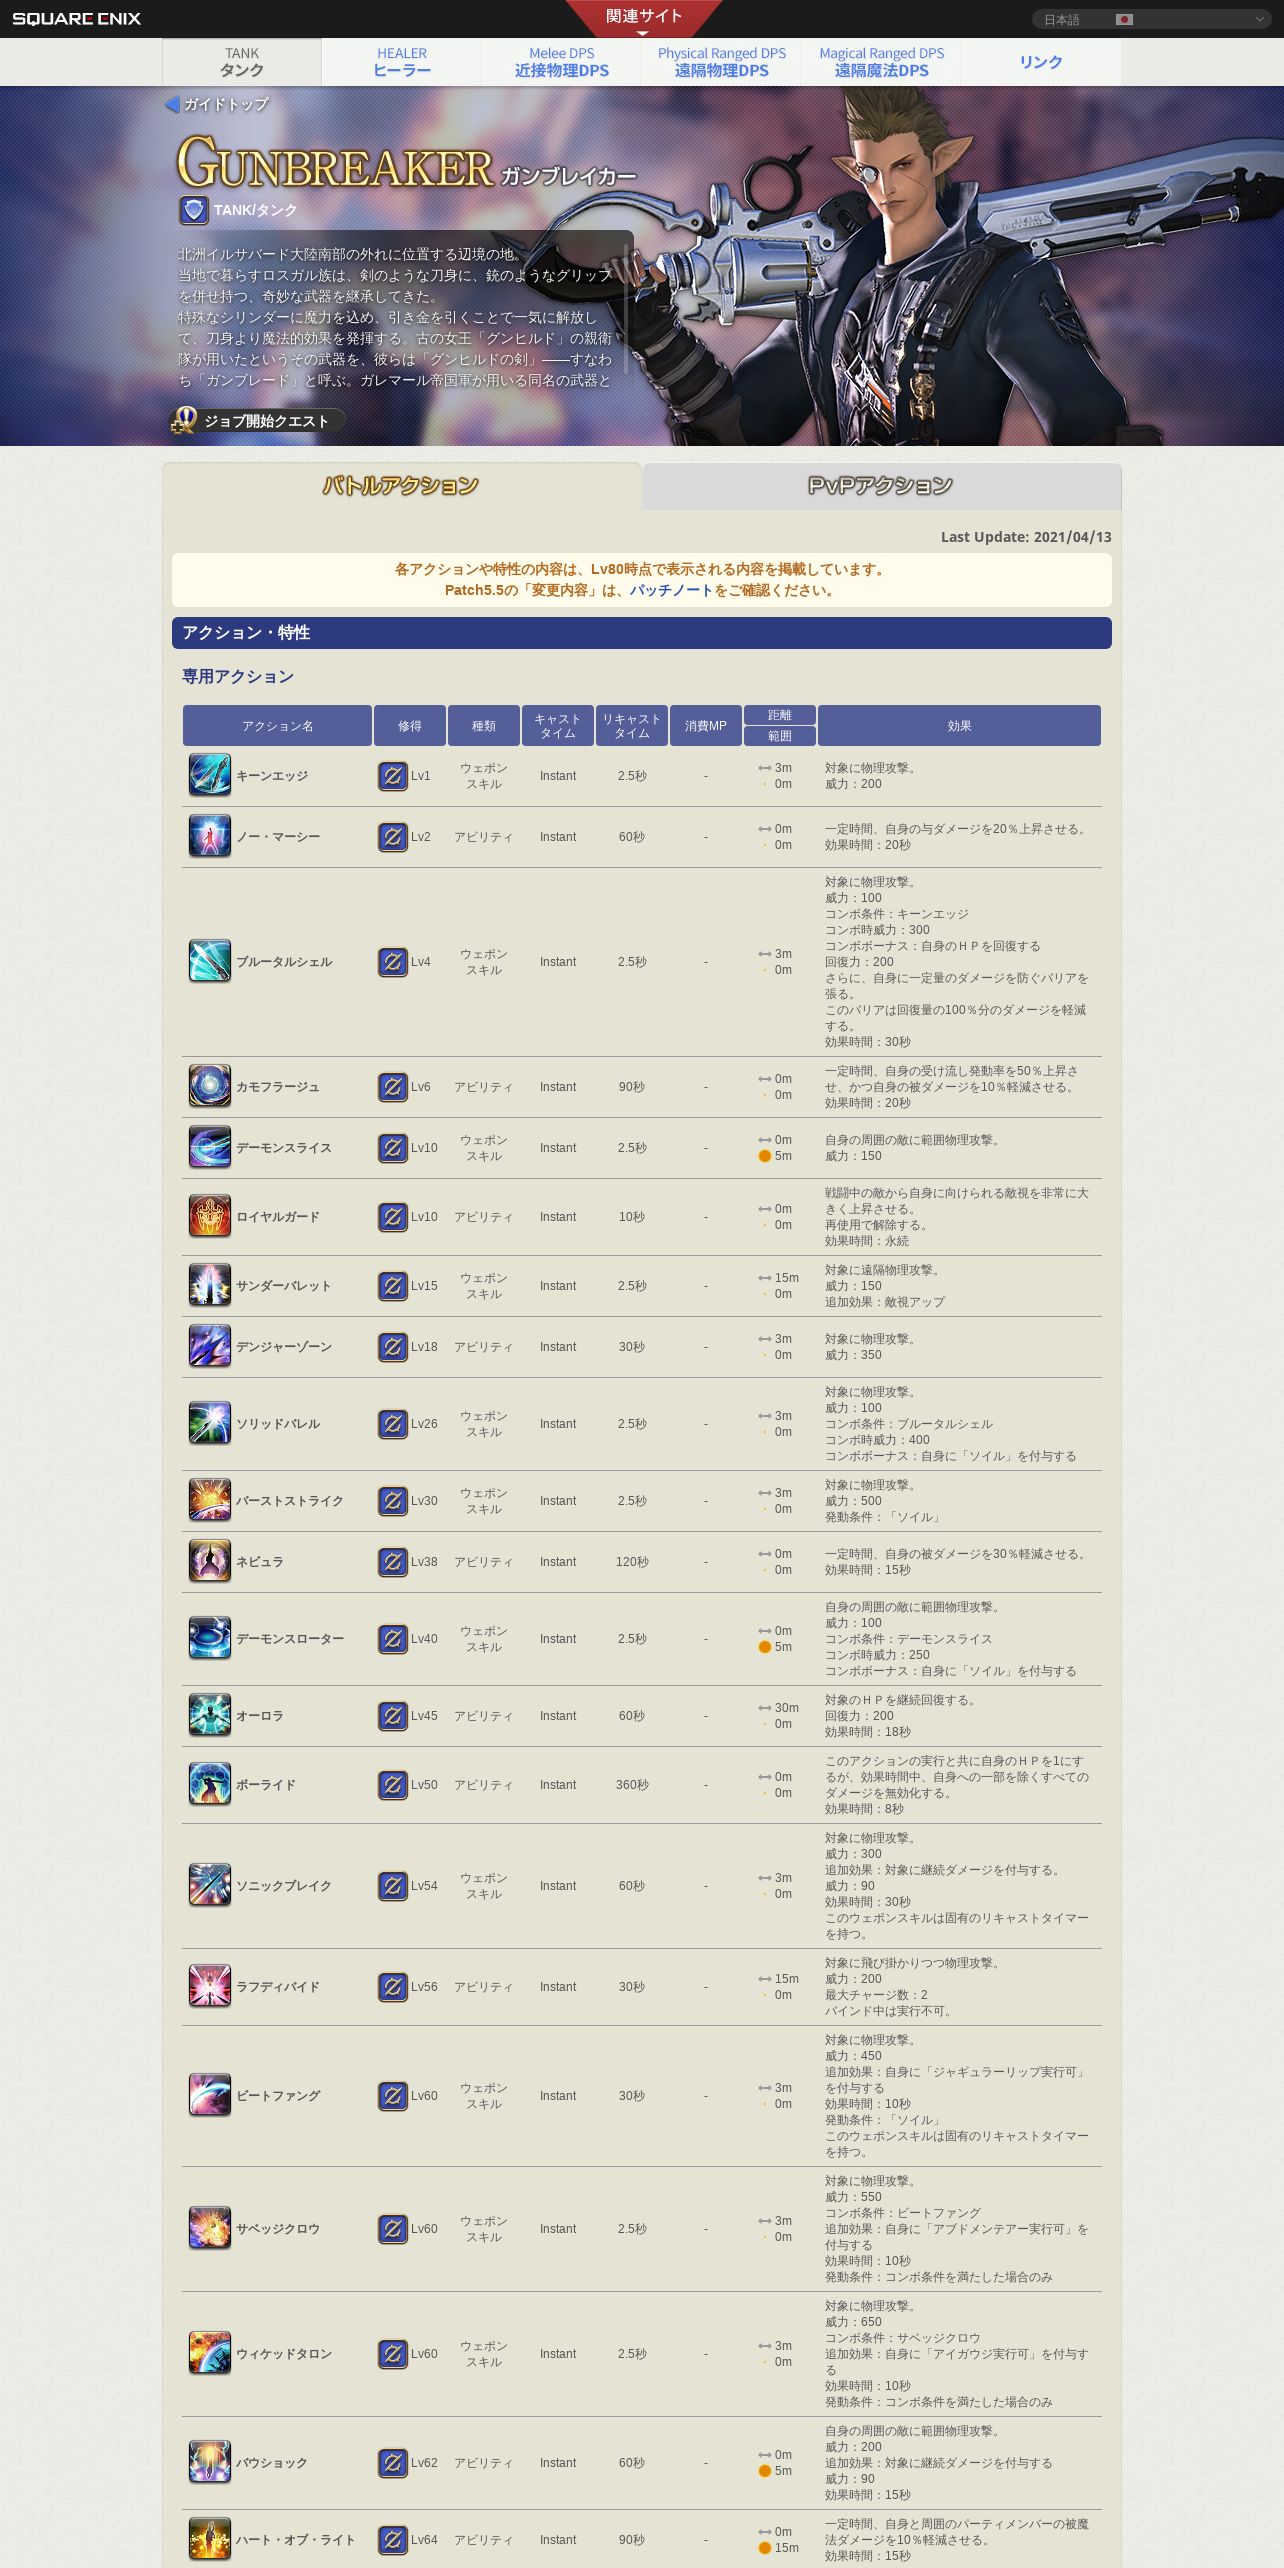Click the 専用アクション section heading

coord(238,677)
